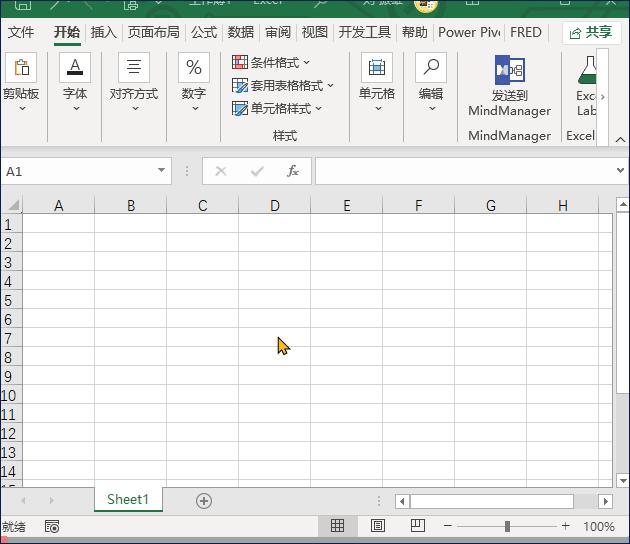Click the Share (共享) button
630x544 pixels.
[x=591, y=33]
